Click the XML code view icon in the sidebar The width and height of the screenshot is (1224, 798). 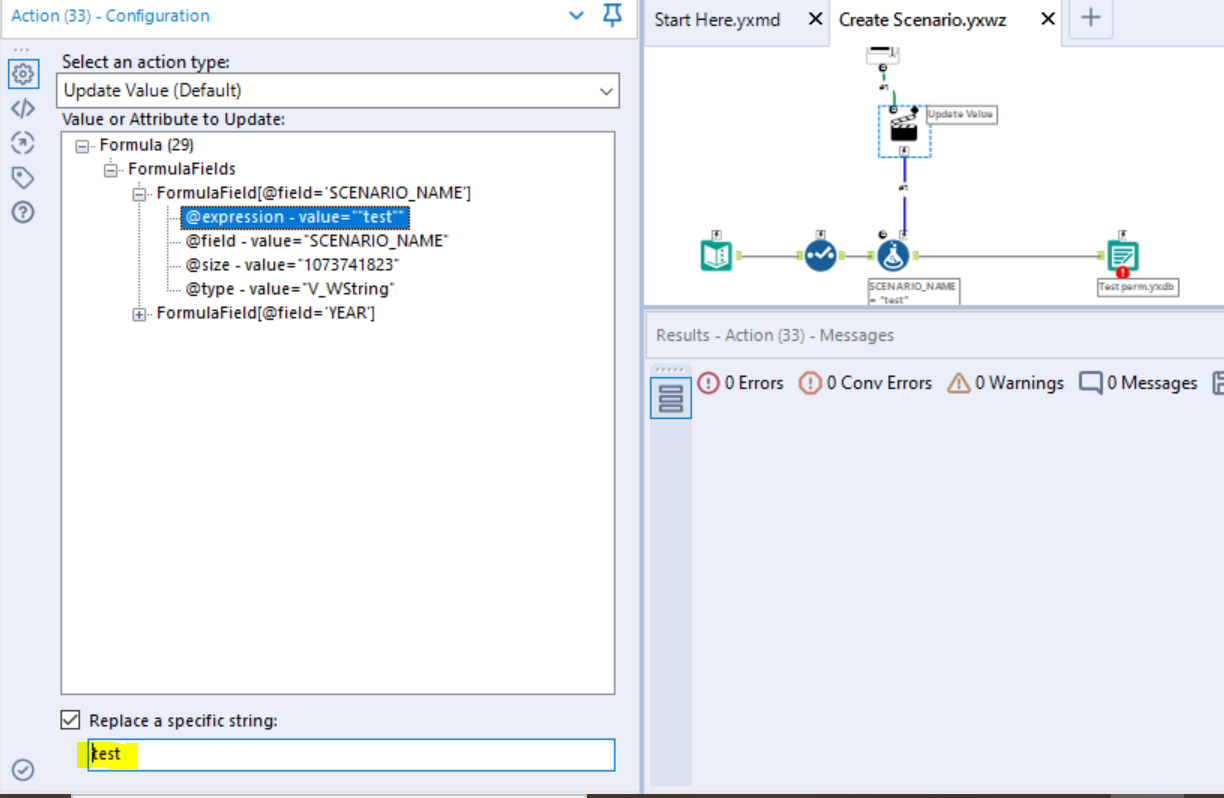[23, 108]
